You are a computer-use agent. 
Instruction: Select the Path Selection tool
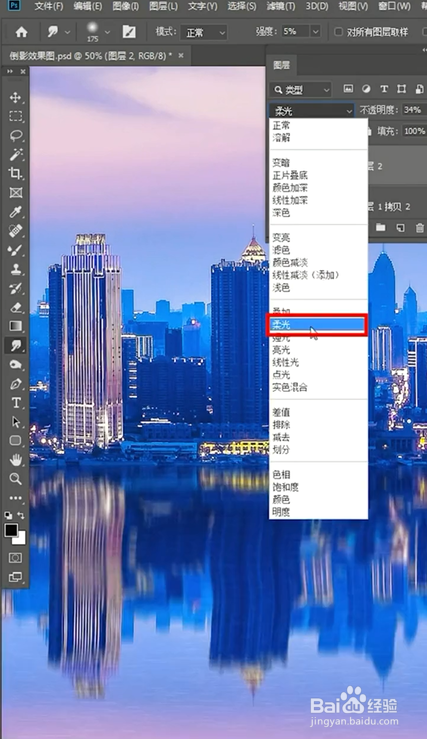(16, 422)
